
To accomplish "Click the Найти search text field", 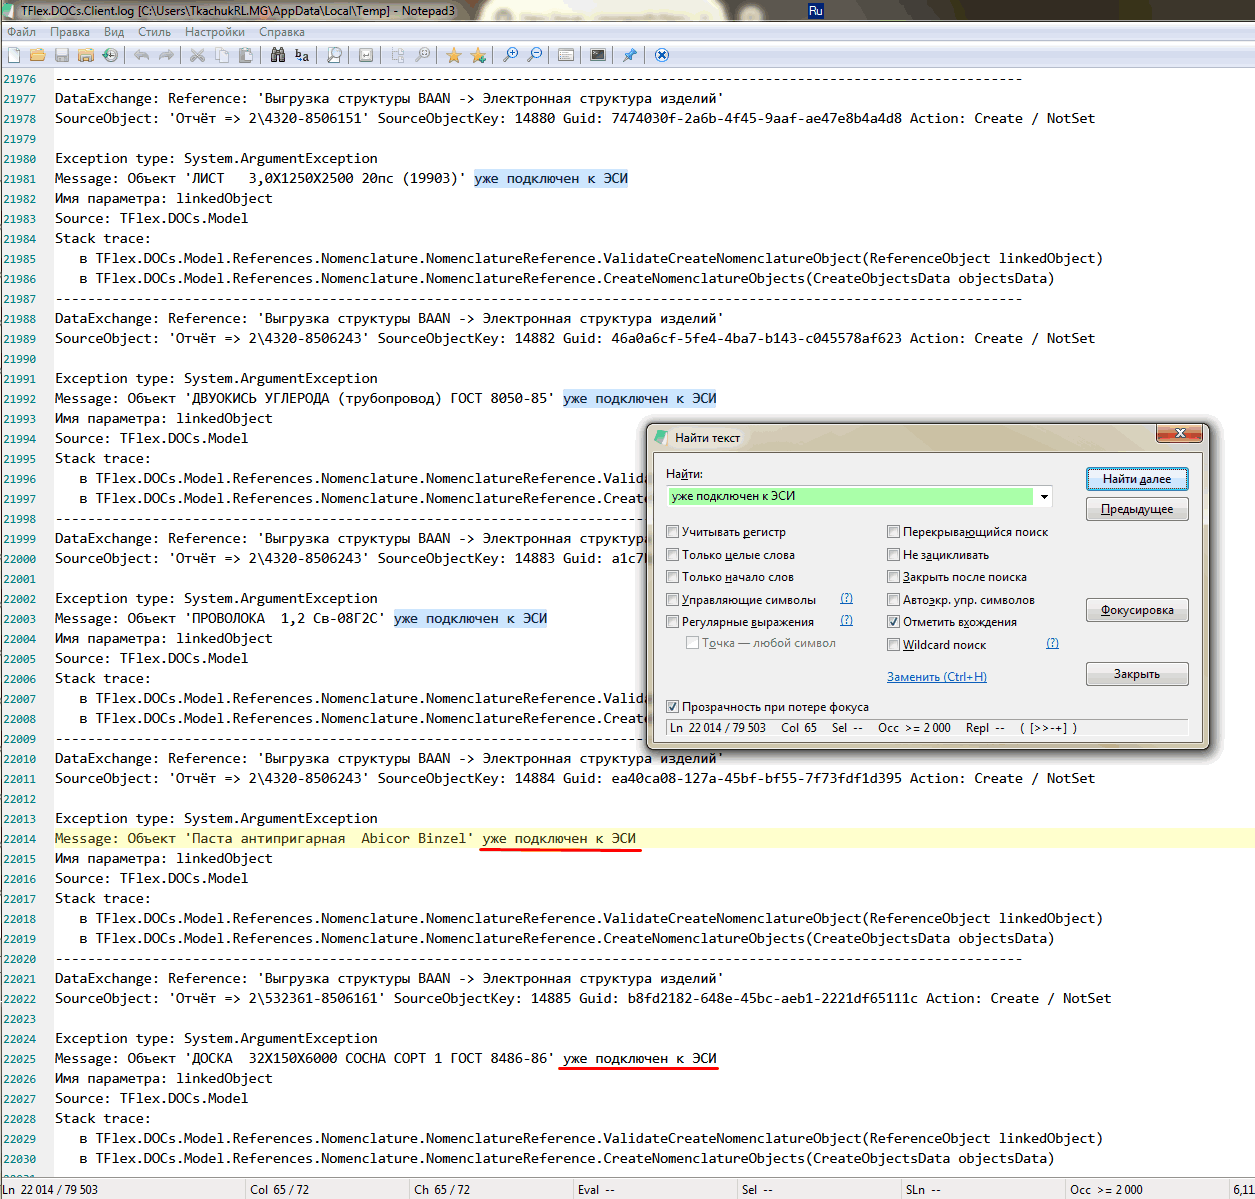I will pos(850,496).
